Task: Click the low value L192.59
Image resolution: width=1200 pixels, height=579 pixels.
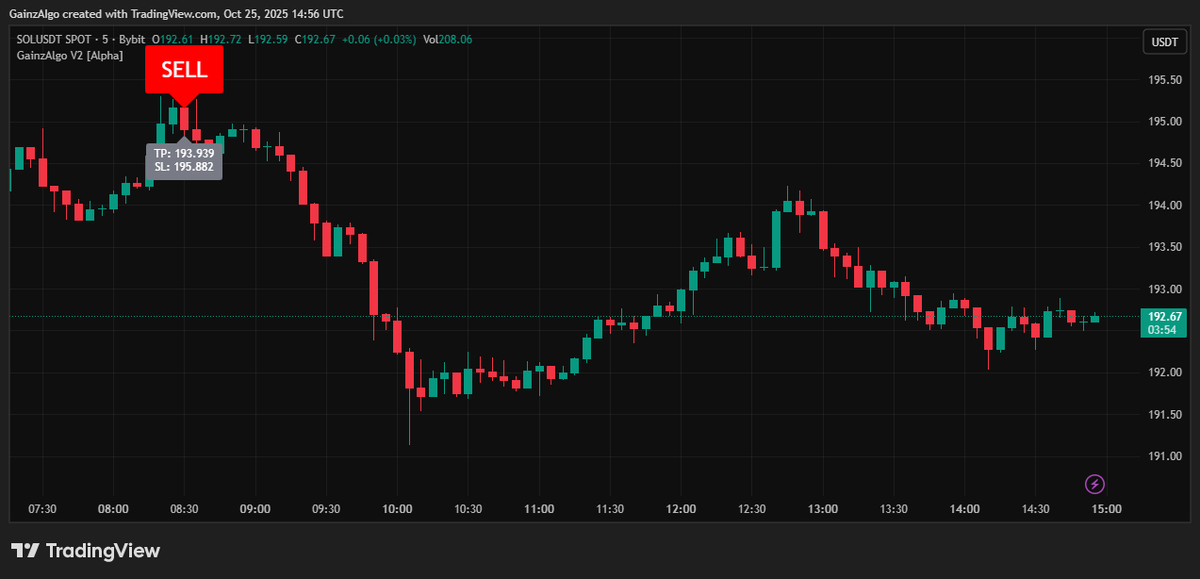Action: [268, 40]
